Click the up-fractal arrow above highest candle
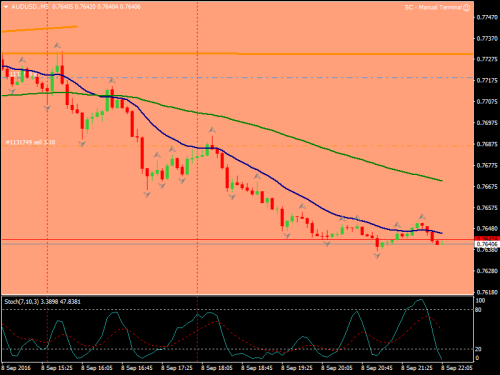This screenshot has width=500, height=375. pos(57,45)
